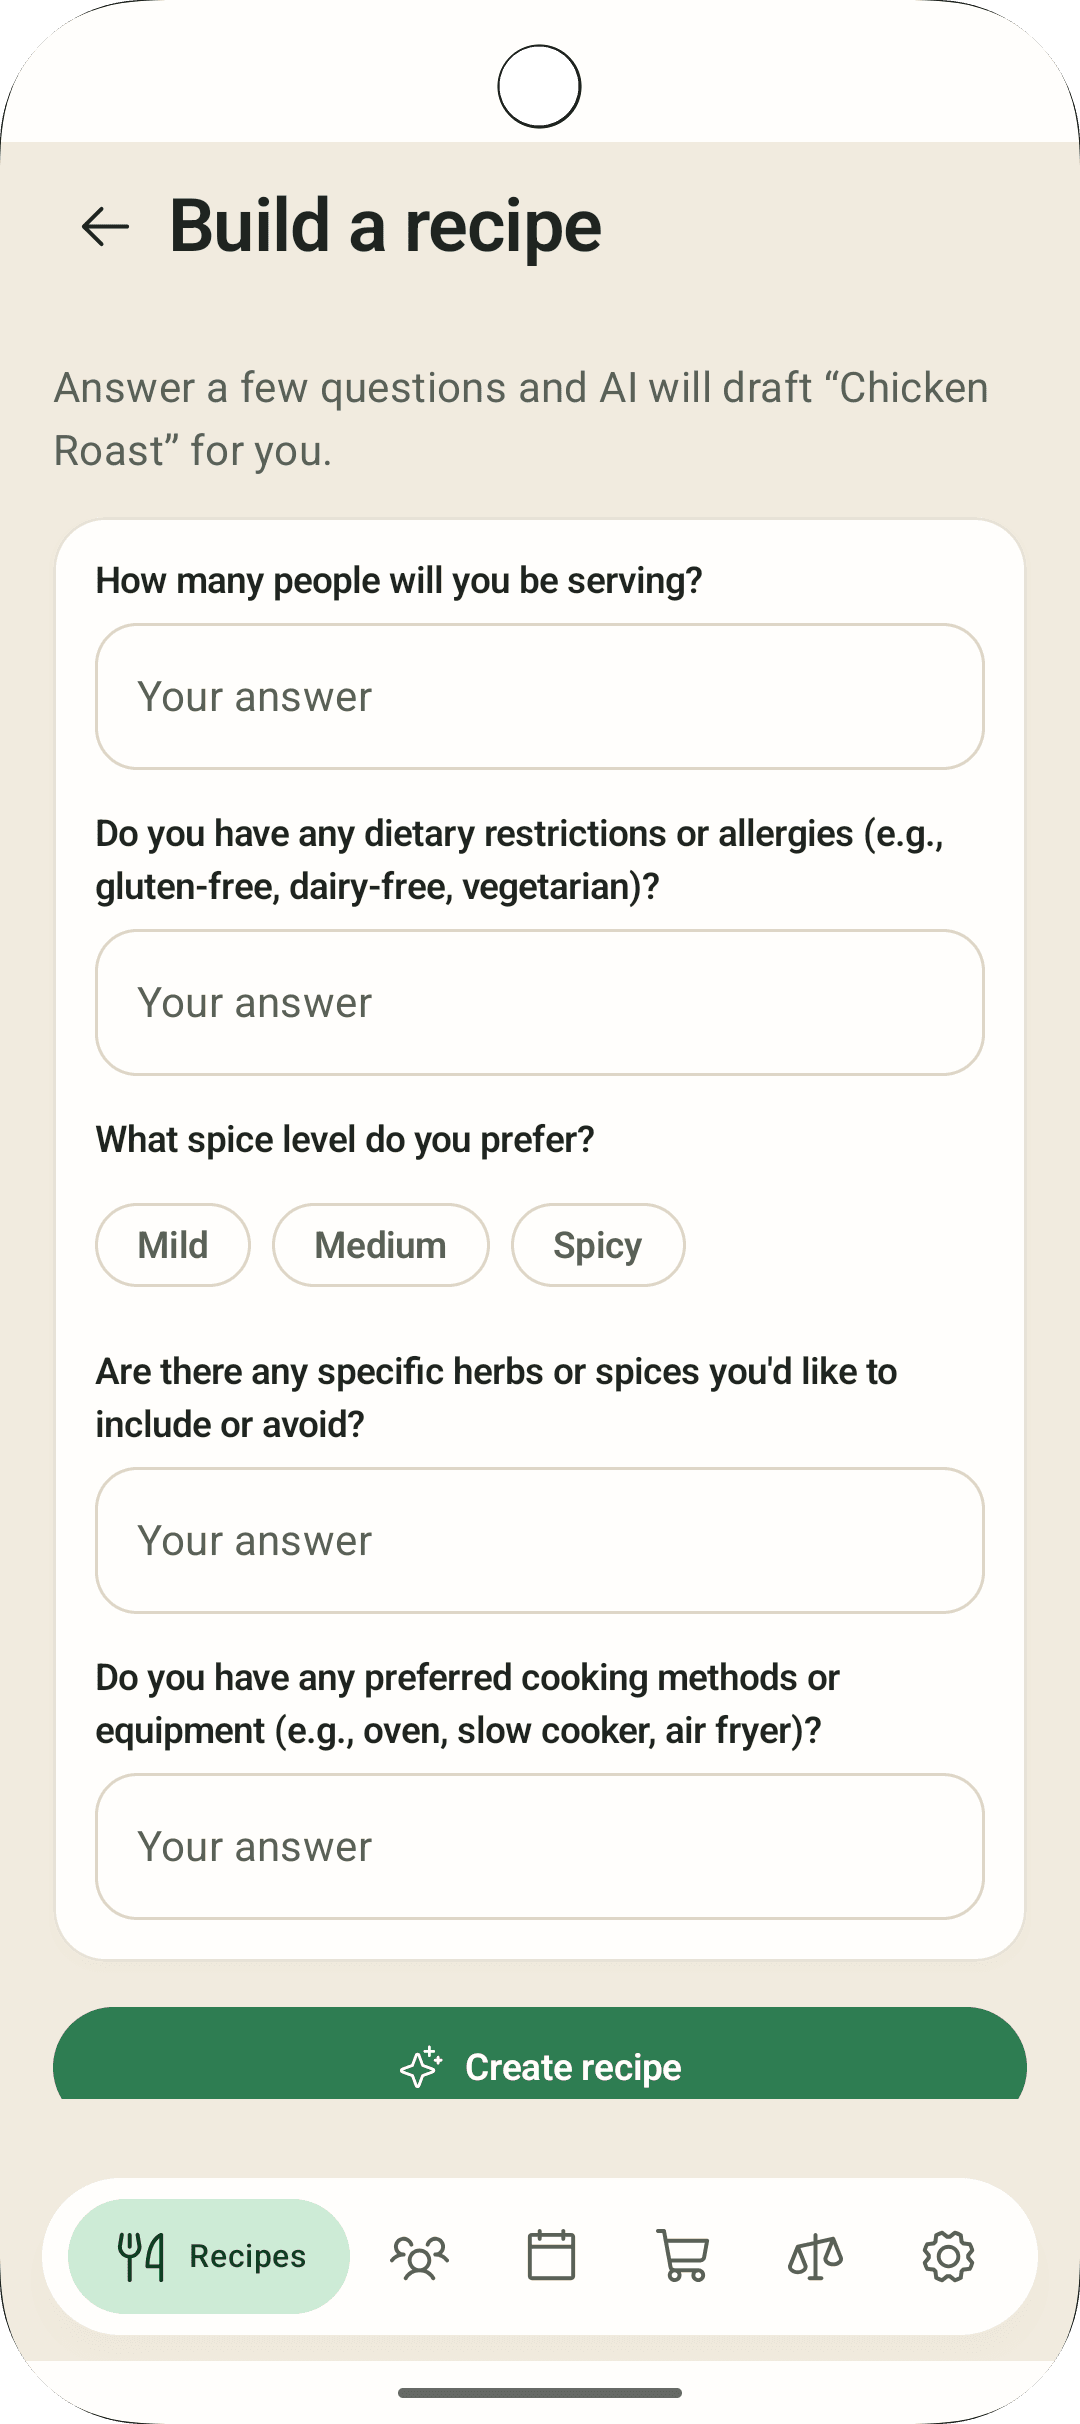The width and height of the screenshot is (1080, 2424).
Task: Switch to the Recipes tab
Action: [209, 2256]
